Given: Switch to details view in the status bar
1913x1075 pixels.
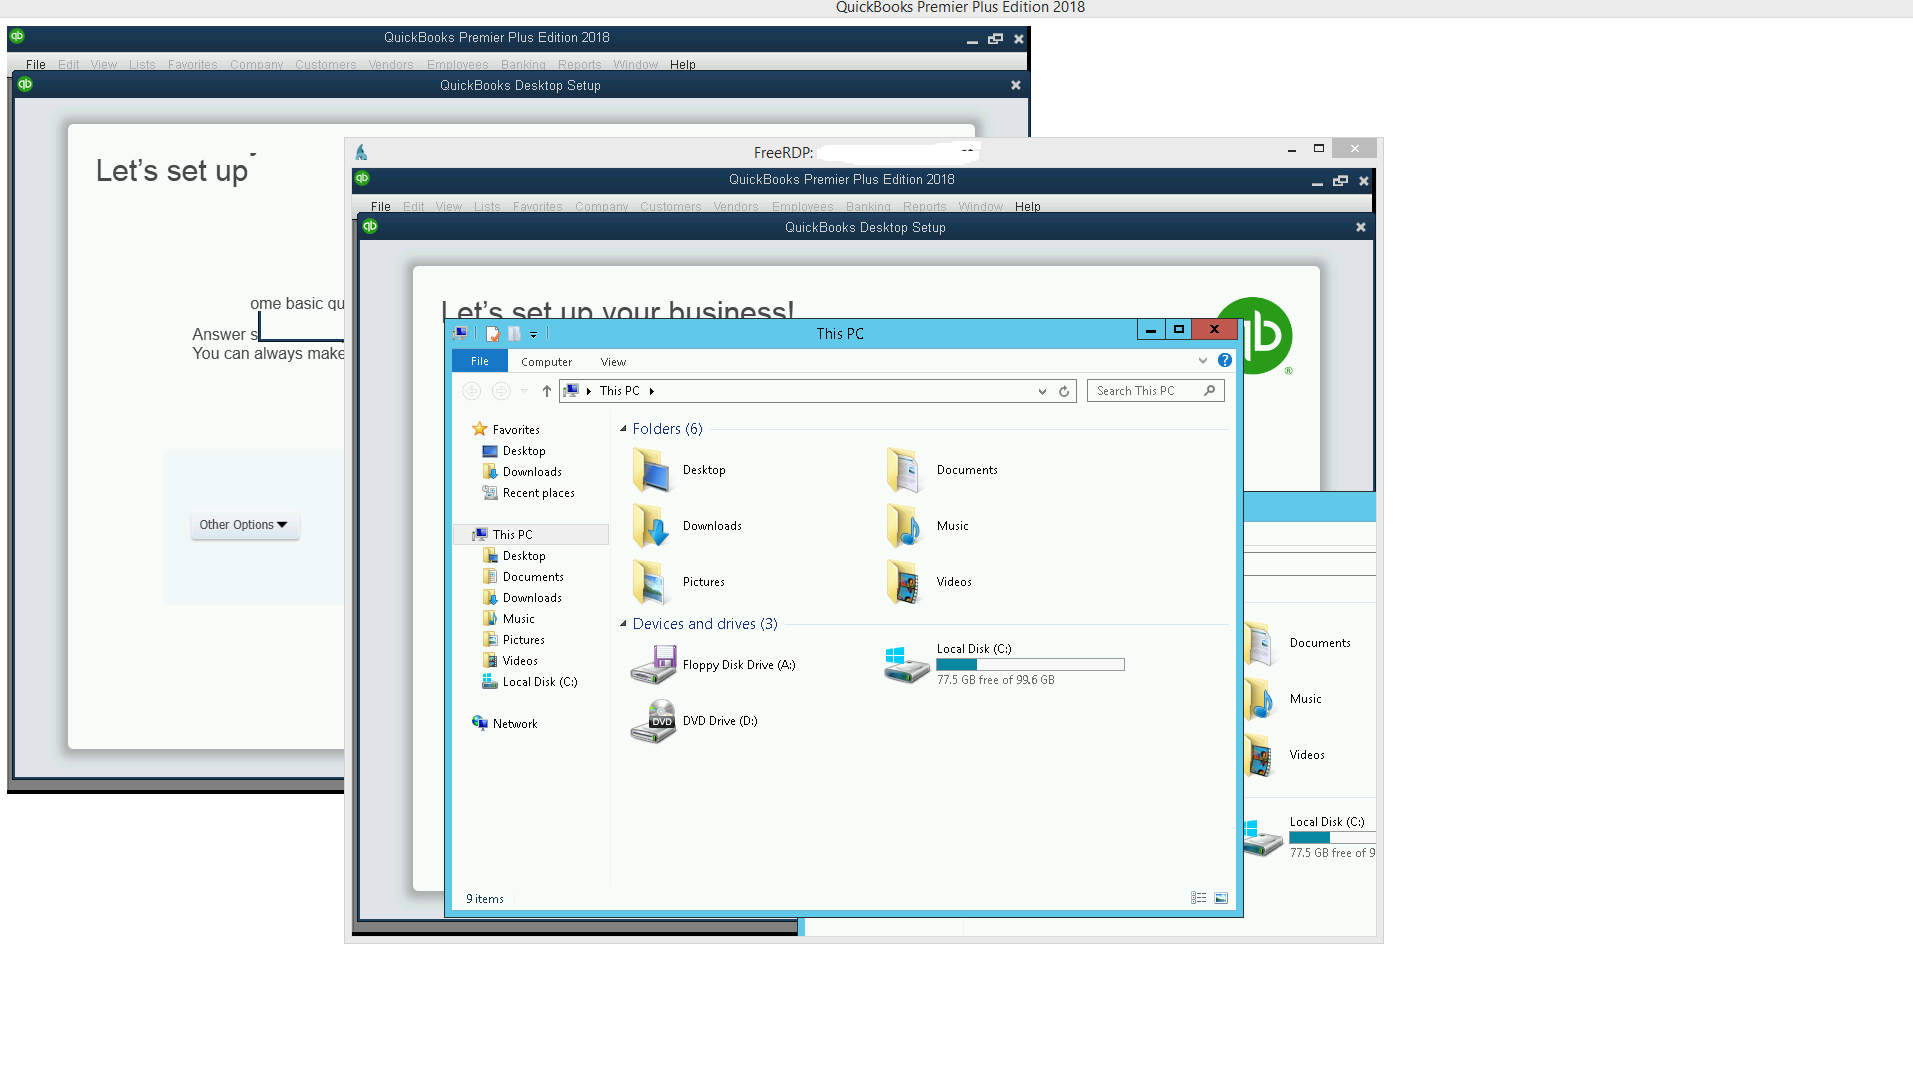Looking at the screenshot, I should [1198, 898].
